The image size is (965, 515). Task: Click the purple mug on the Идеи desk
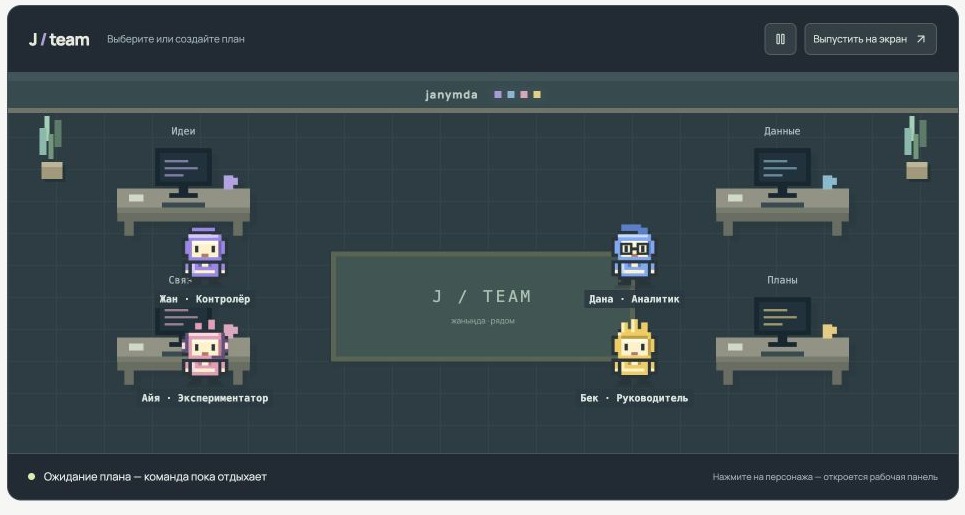tap(230, 182)
